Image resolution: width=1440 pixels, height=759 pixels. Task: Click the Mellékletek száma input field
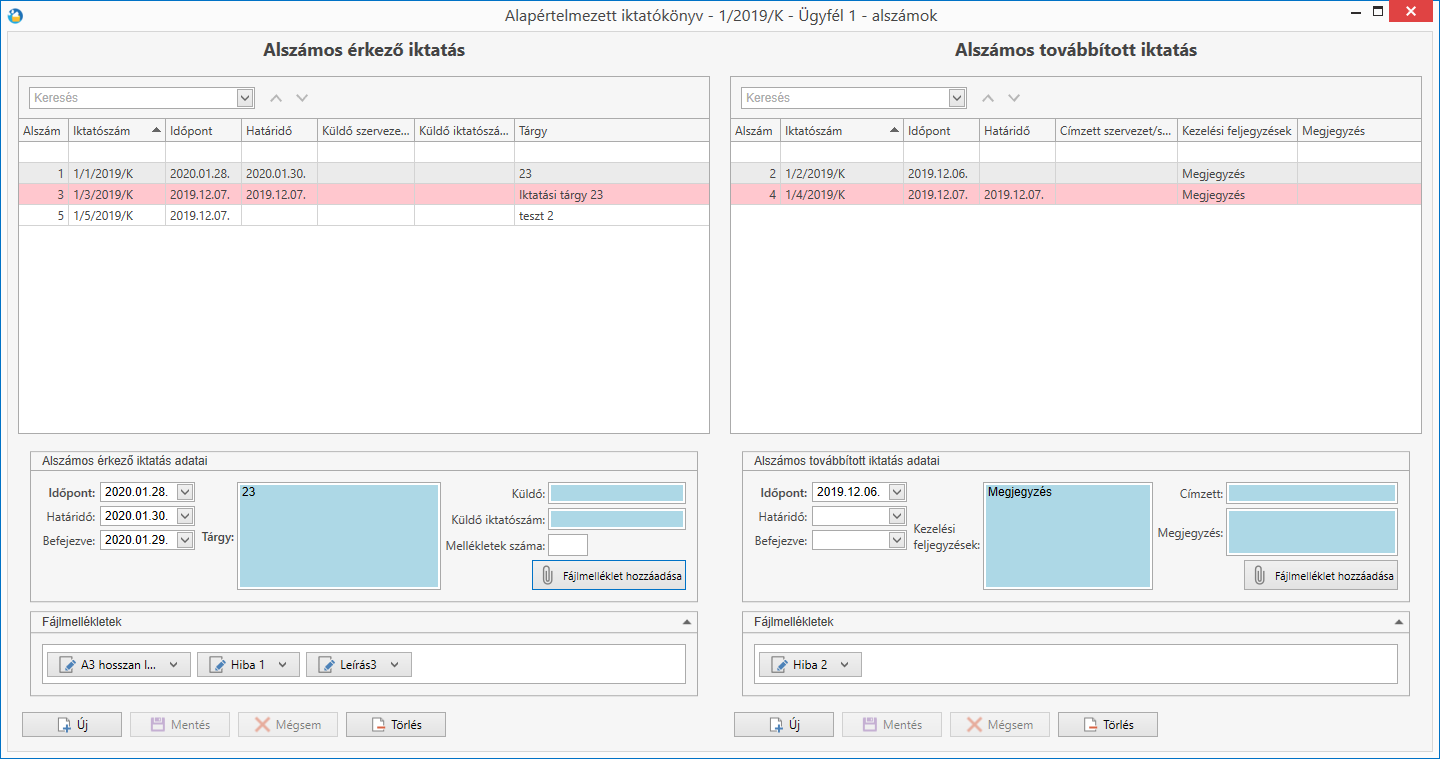(568, 545)
